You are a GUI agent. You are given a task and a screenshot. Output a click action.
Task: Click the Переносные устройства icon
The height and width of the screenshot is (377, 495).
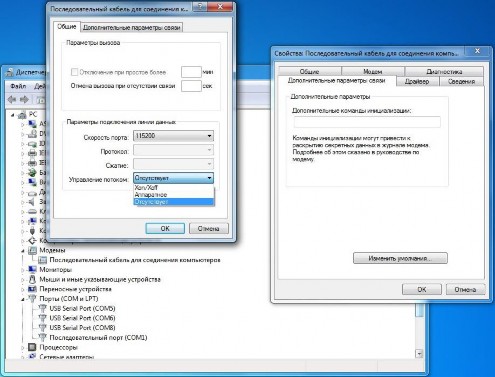coord(32,289)
